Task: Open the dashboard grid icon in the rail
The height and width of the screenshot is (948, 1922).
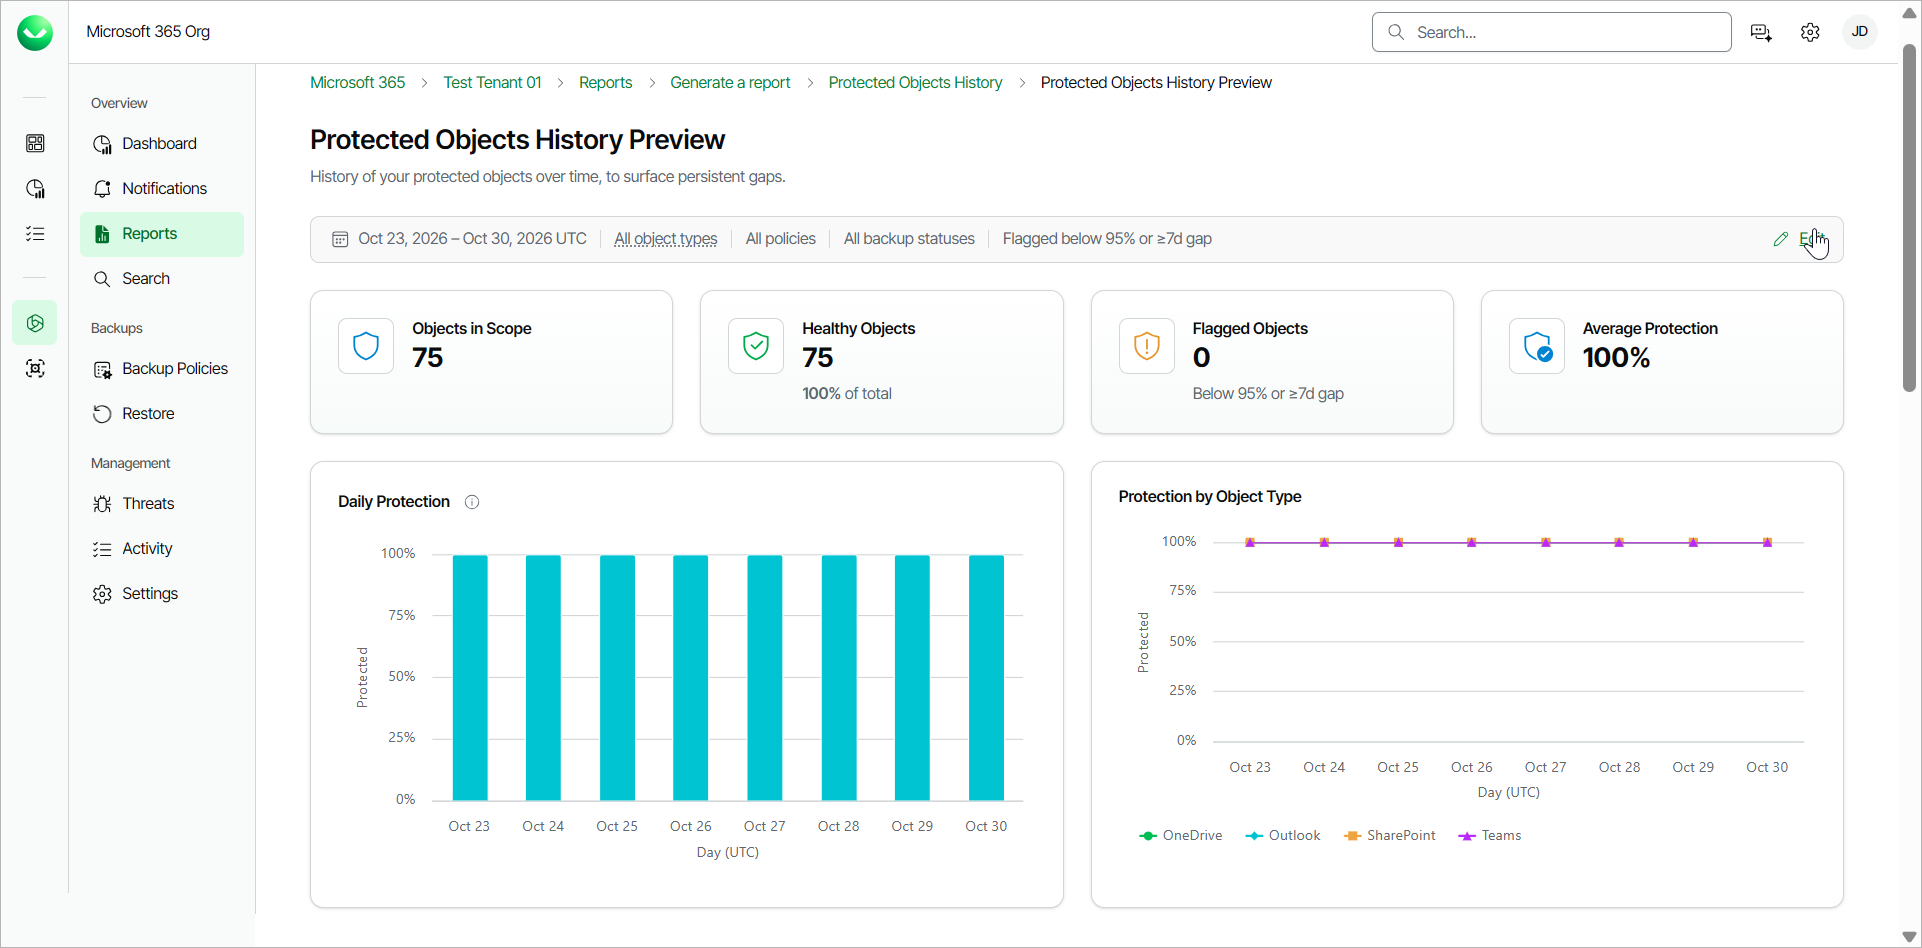Action: click(35, 143)
